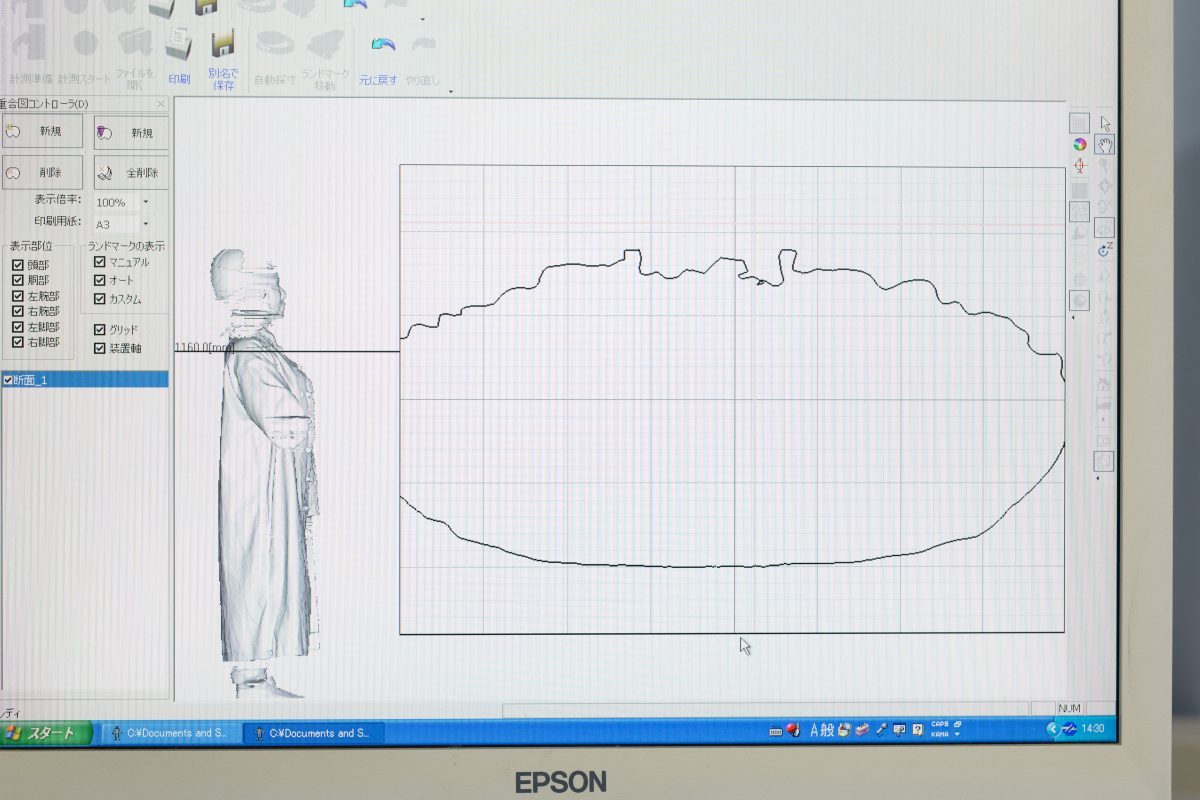The height and width of the screenshot is (800, 1200).
Task: Click the 全削除 delete-all button
Action: click(x=131, y=172)
